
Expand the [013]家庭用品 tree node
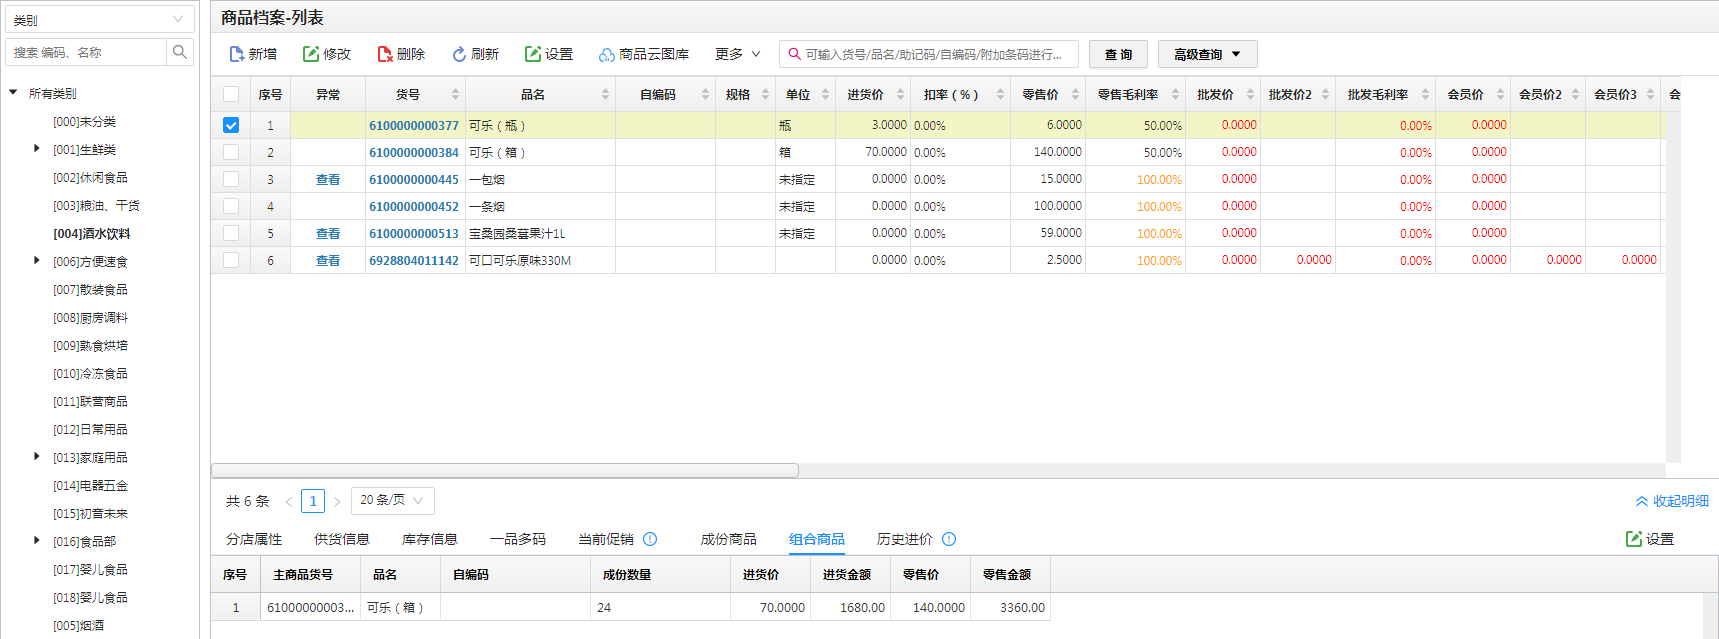coord(37,457)
